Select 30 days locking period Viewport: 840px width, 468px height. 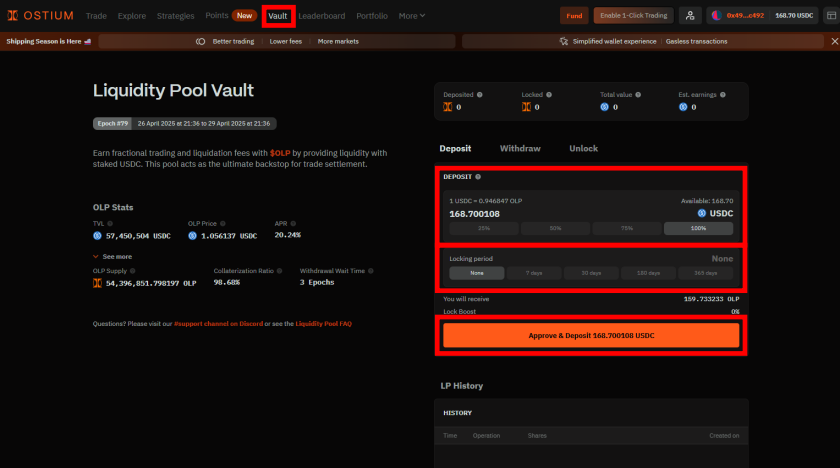coord(591,273)
